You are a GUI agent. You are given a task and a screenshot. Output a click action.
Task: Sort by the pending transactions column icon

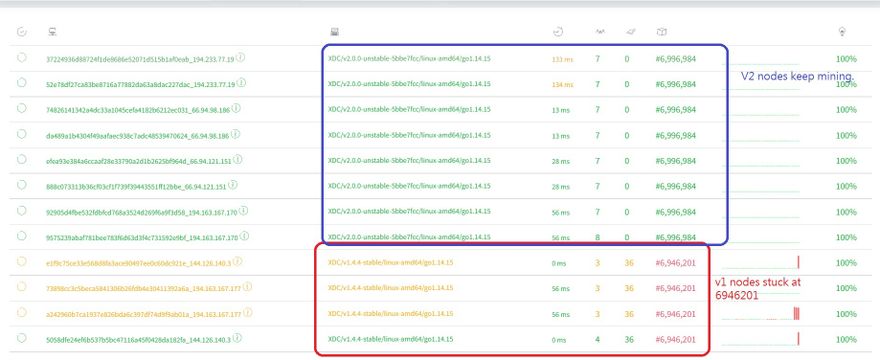click(x=630, y=32)
